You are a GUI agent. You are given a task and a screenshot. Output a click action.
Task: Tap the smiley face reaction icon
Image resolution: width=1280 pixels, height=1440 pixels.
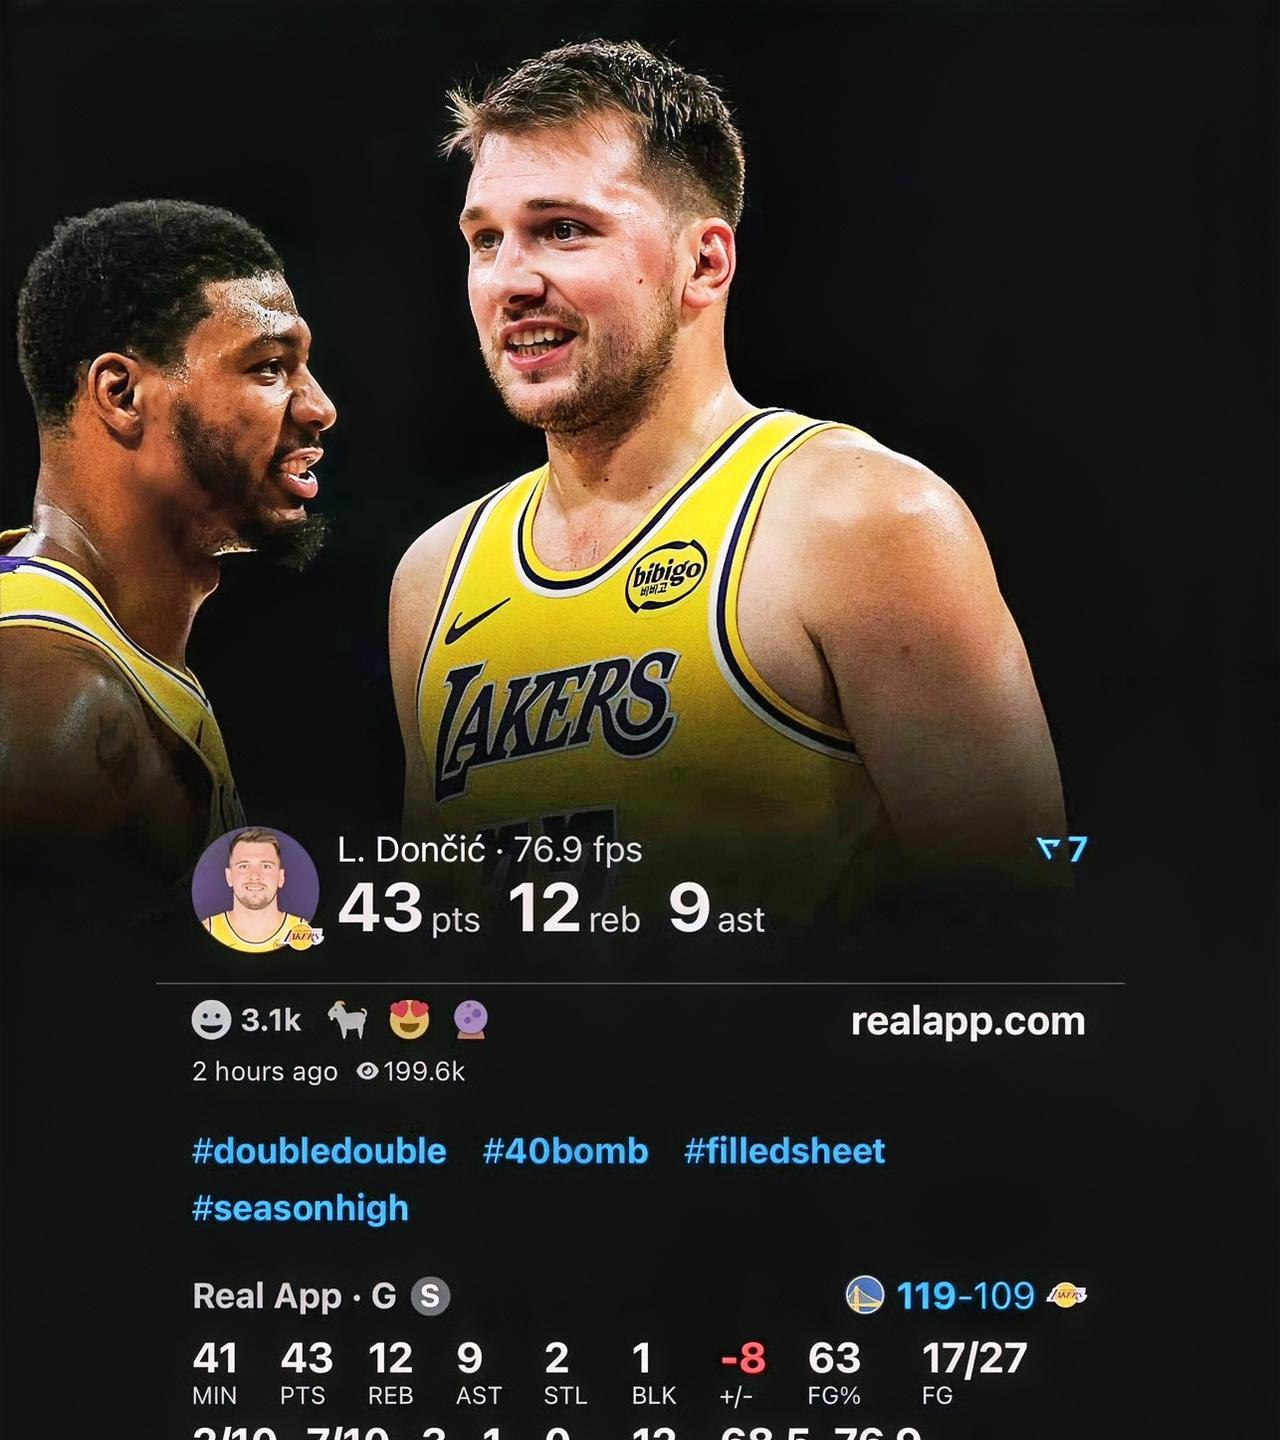click(x=211, y=1020)
